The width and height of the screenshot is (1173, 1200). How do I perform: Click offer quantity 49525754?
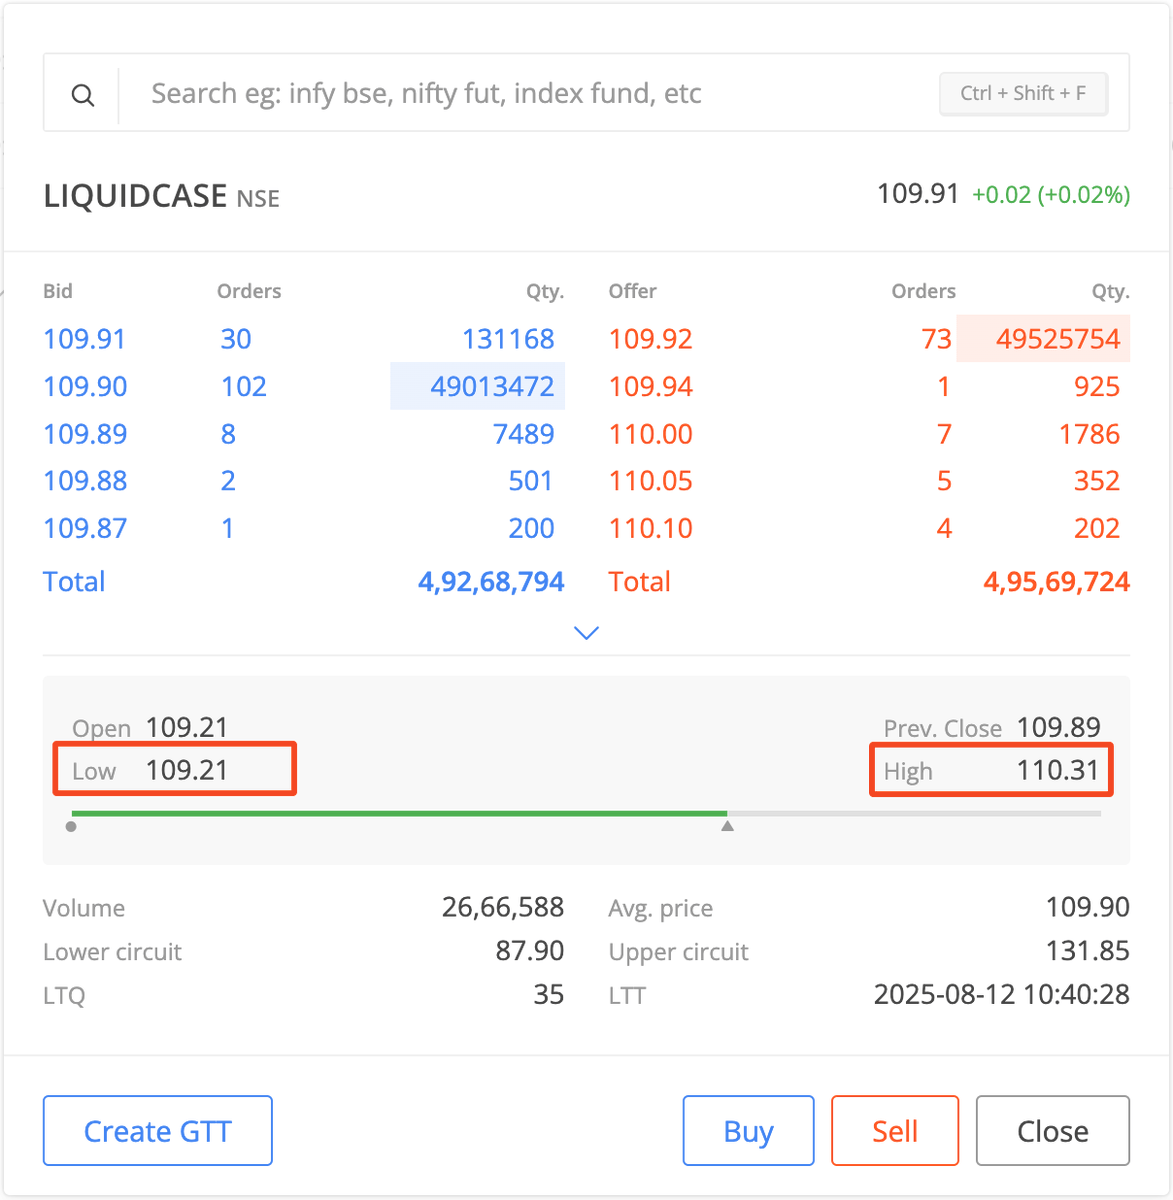tap(1058, 339)
